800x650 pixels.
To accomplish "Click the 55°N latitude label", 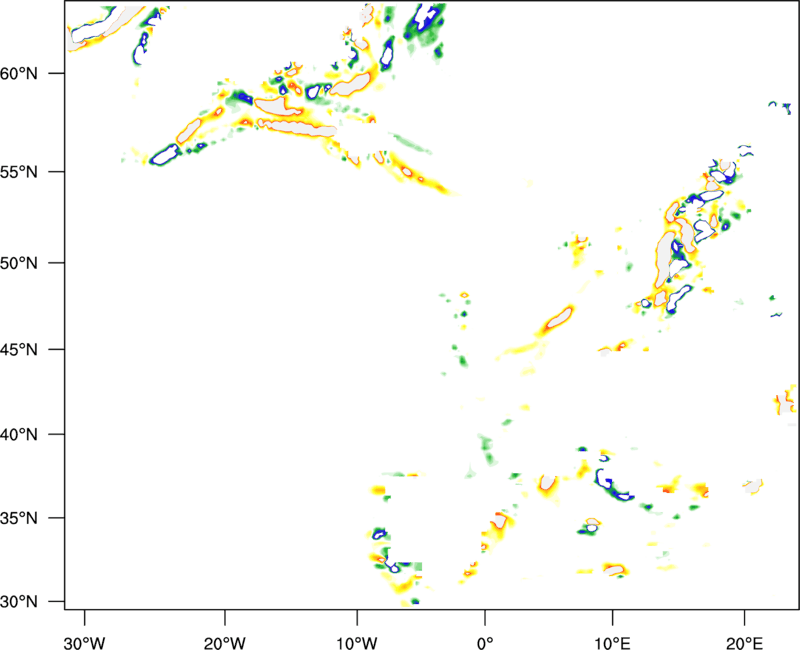I will 19,172.
